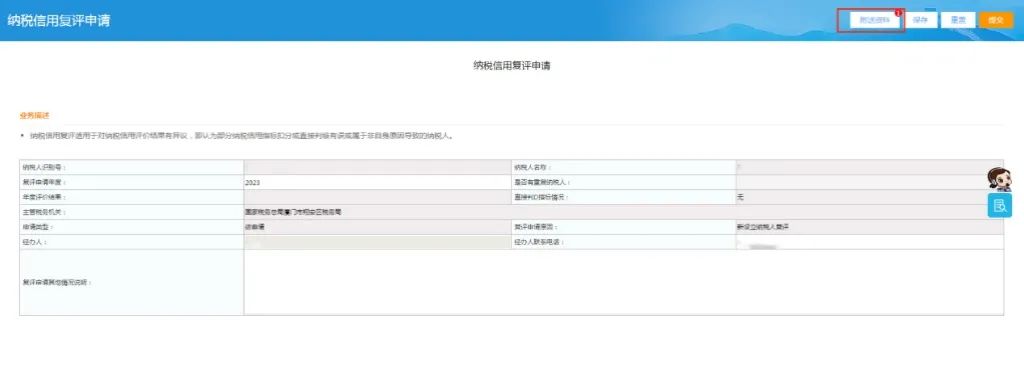
Task: Click the 是否有重新纳税人 value field
Action: [x=869, y=182]
